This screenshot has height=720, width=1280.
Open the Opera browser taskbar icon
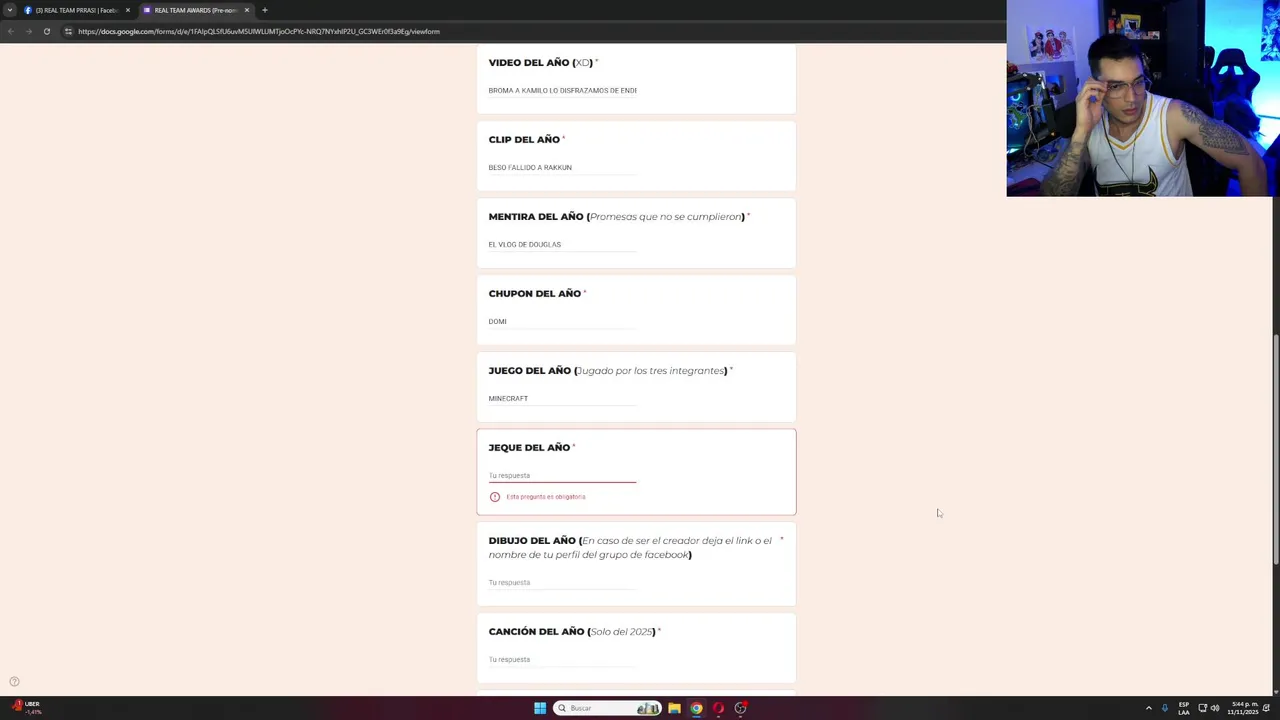pyautogui.click(x=718, y=708)
